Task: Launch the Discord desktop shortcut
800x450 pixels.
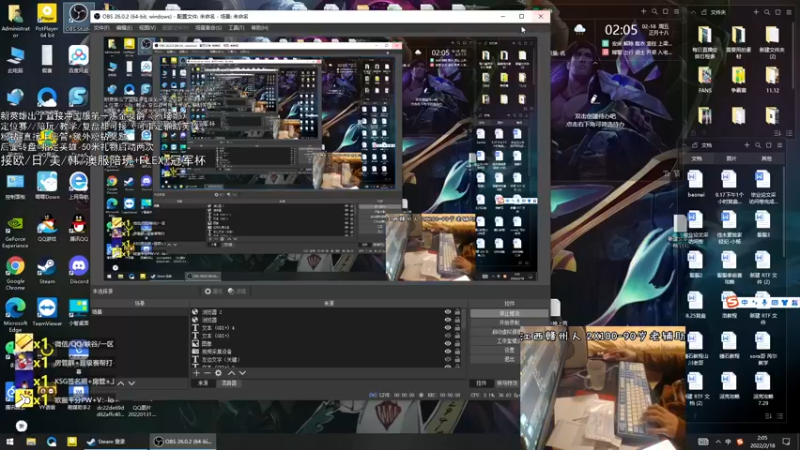Action: (x=78, y=270)
